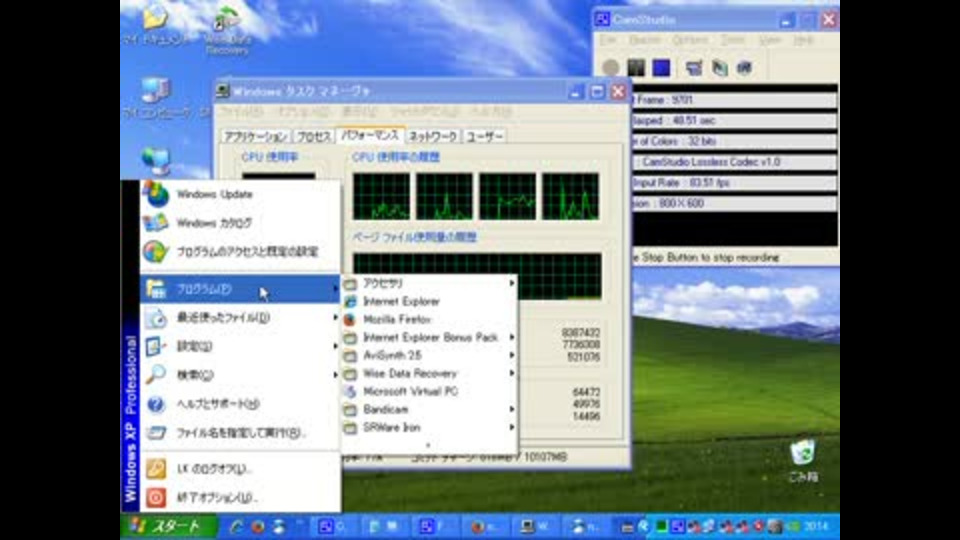Click the gray Record button in CamStudio
Viewport: 960px width, 540px height.
(x=610, y=67)
